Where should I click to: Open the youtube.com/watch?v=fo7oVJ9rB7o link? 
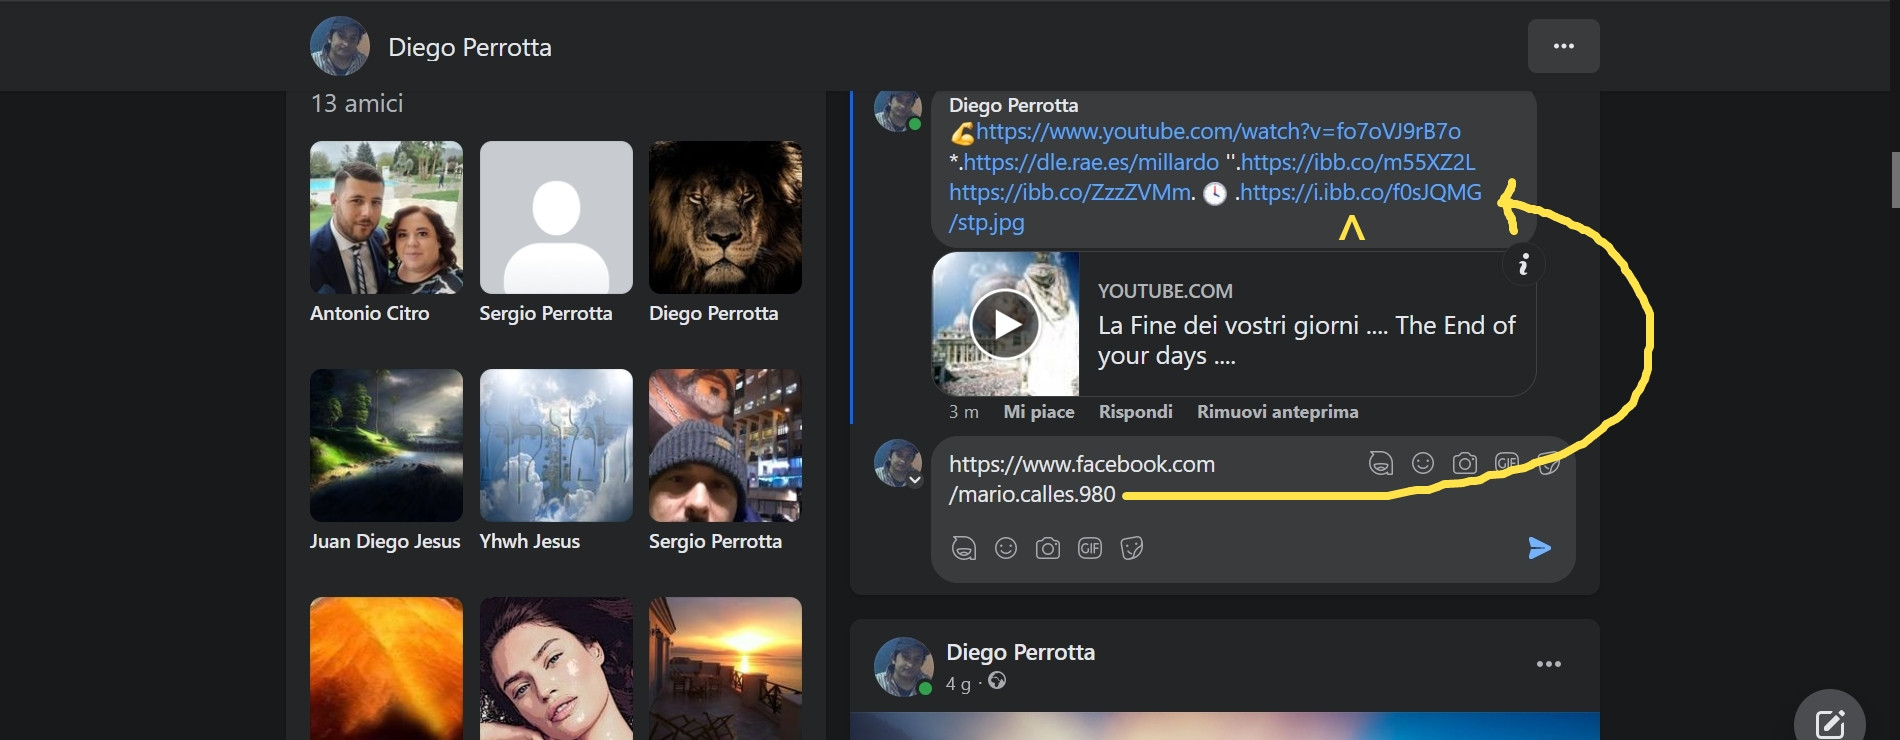tap(1218, 131)
